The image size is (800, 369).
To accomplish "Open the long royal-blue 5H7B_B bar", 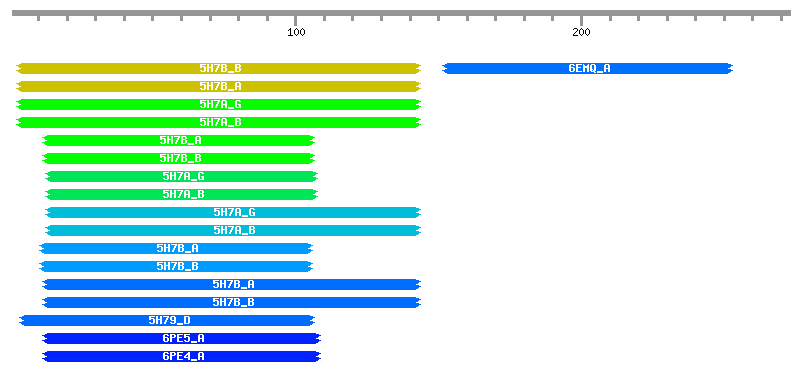I will [x=231, y=303].
